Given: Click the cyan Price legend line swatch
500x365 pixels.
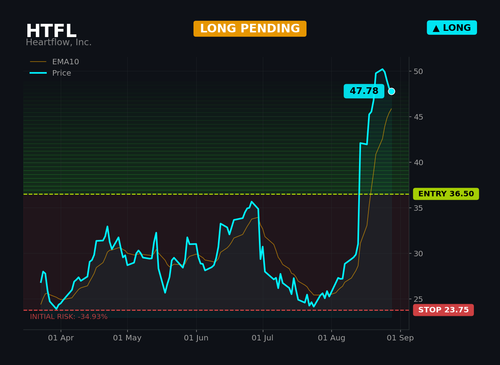Looking at the screenshot, I should [x=38, y=73].
